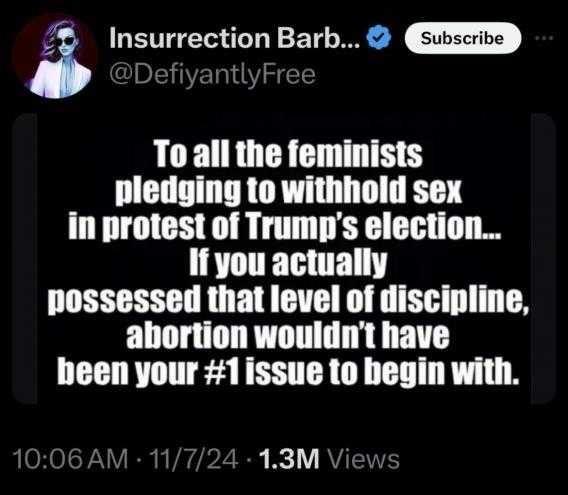
Task: View the 1.3M view count analytics
Action: [x=289, y=459]
